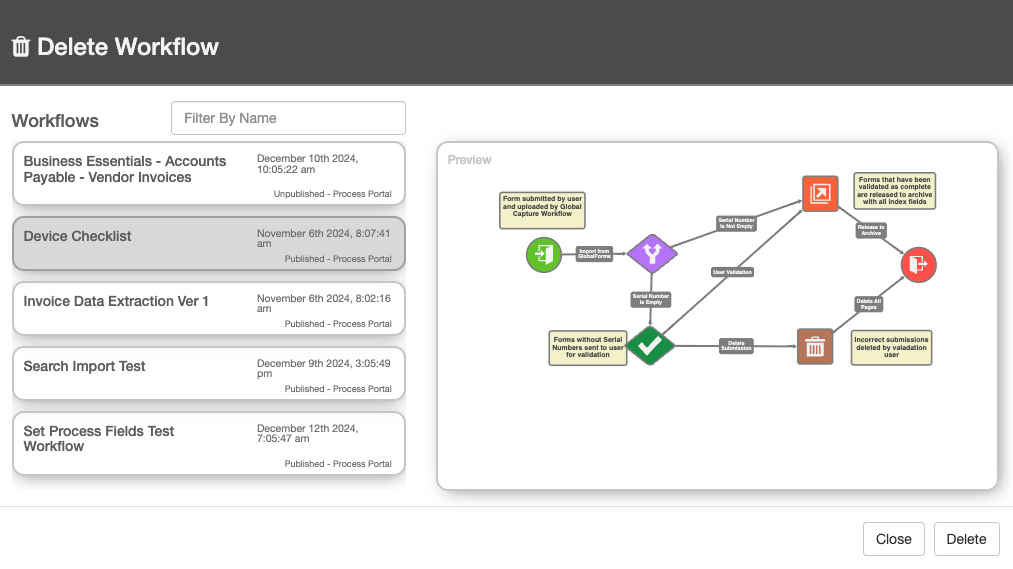This screenshot has height=569, width=1013.
Task: Click the 'Delete Submission' connector label
Action: coord(736,346)
